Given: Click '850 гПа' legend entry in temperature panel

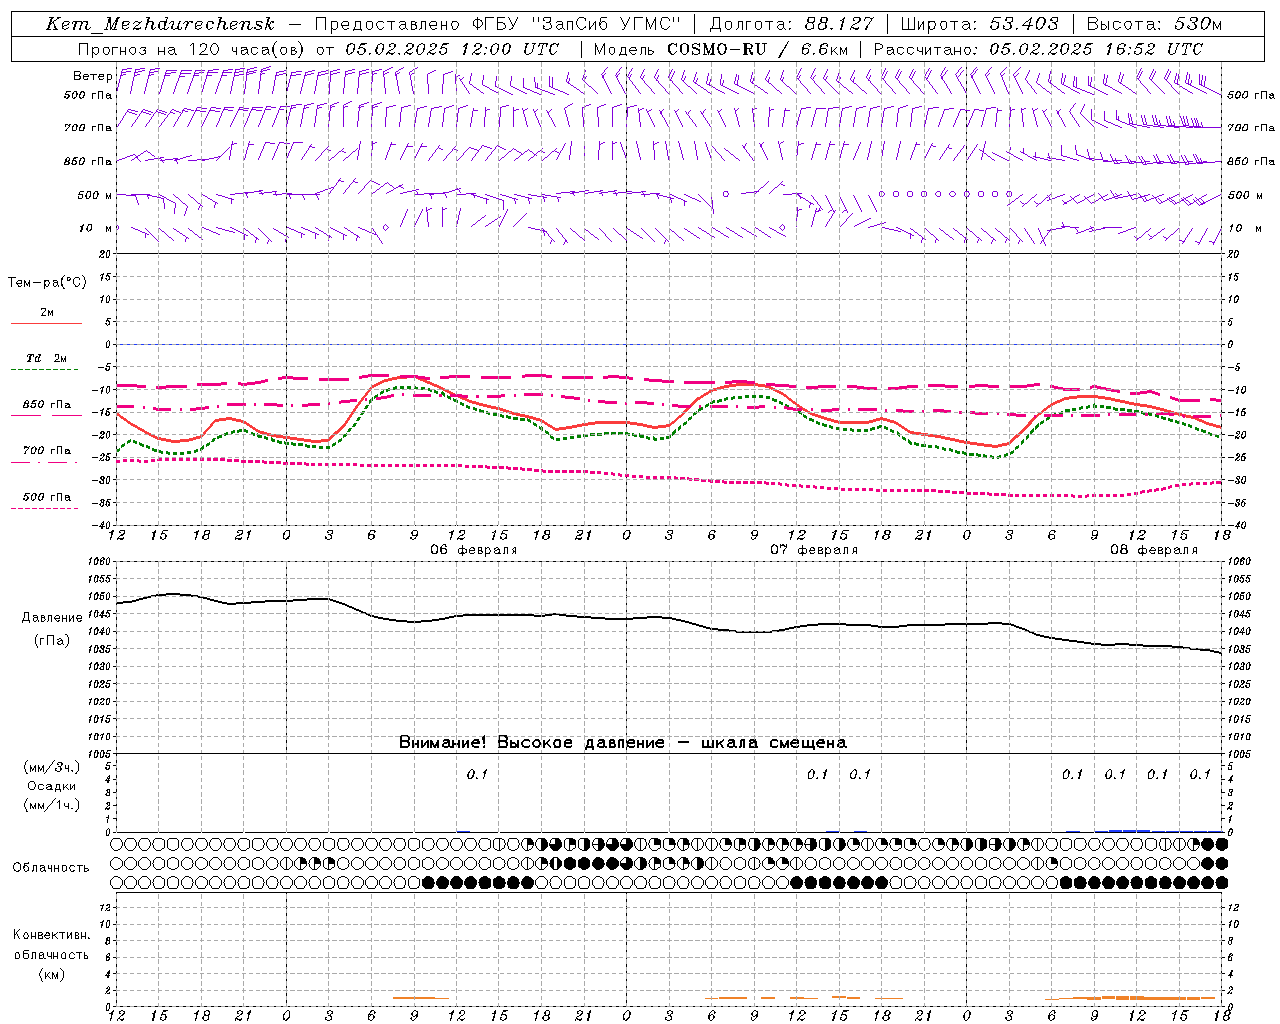Looking at the screenshot, I should [x=47, y=405].
